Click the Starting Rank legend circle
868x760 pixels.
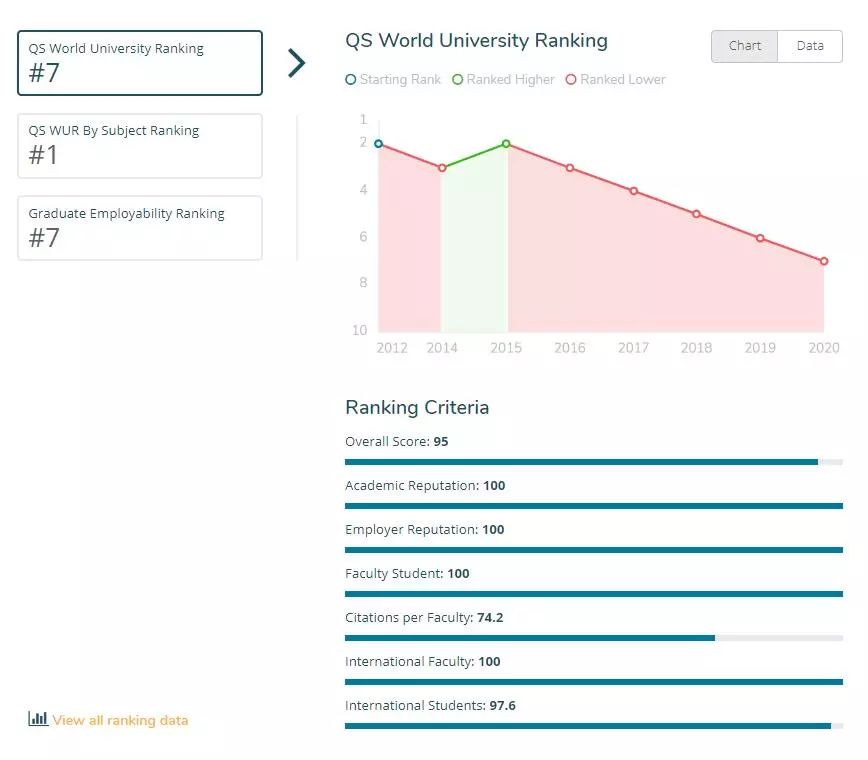click(351, 80)
